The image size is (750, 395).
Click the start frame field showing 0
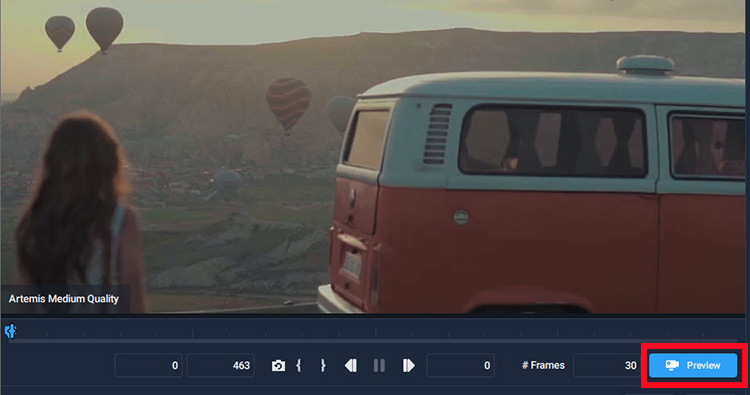pos(148,365)
